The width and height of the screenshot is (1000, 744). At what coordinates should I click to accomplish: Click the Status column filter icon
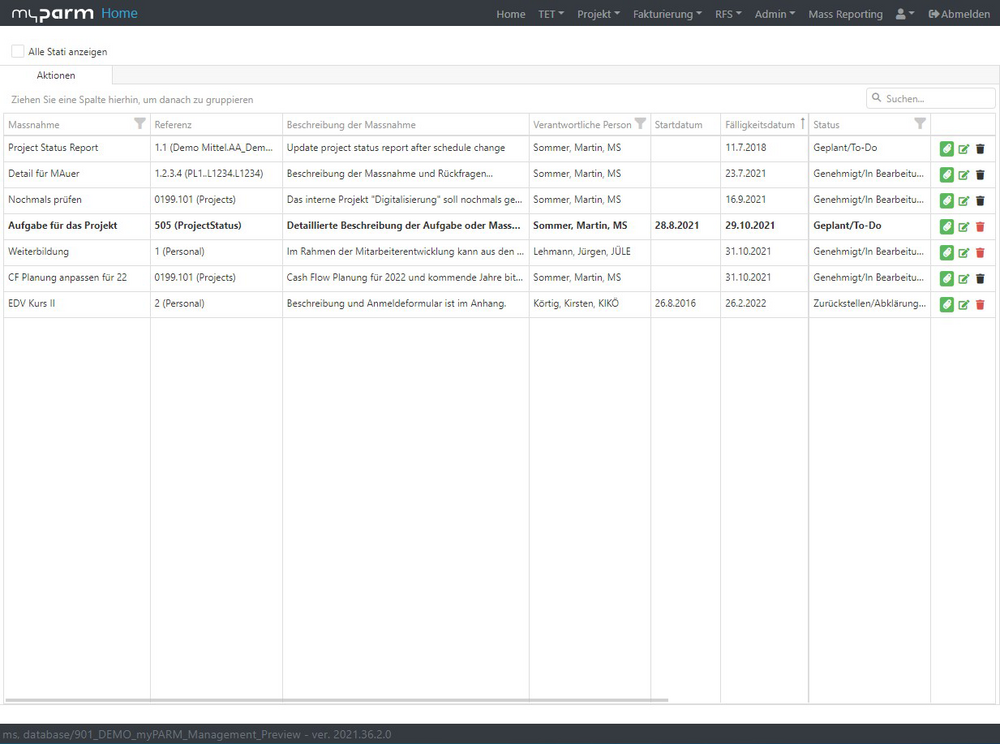pyautogui.click(x=920, y=124)
